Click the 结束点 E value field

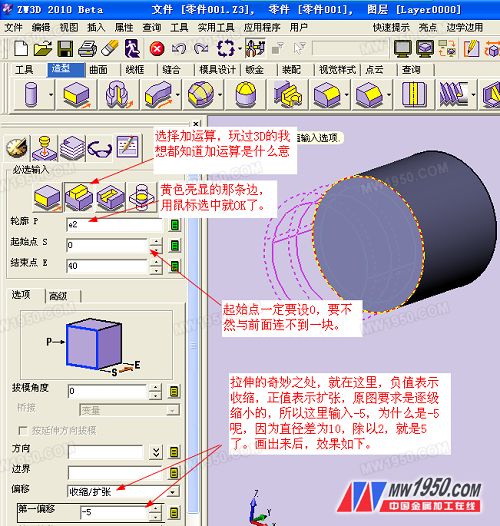(107, 266)
